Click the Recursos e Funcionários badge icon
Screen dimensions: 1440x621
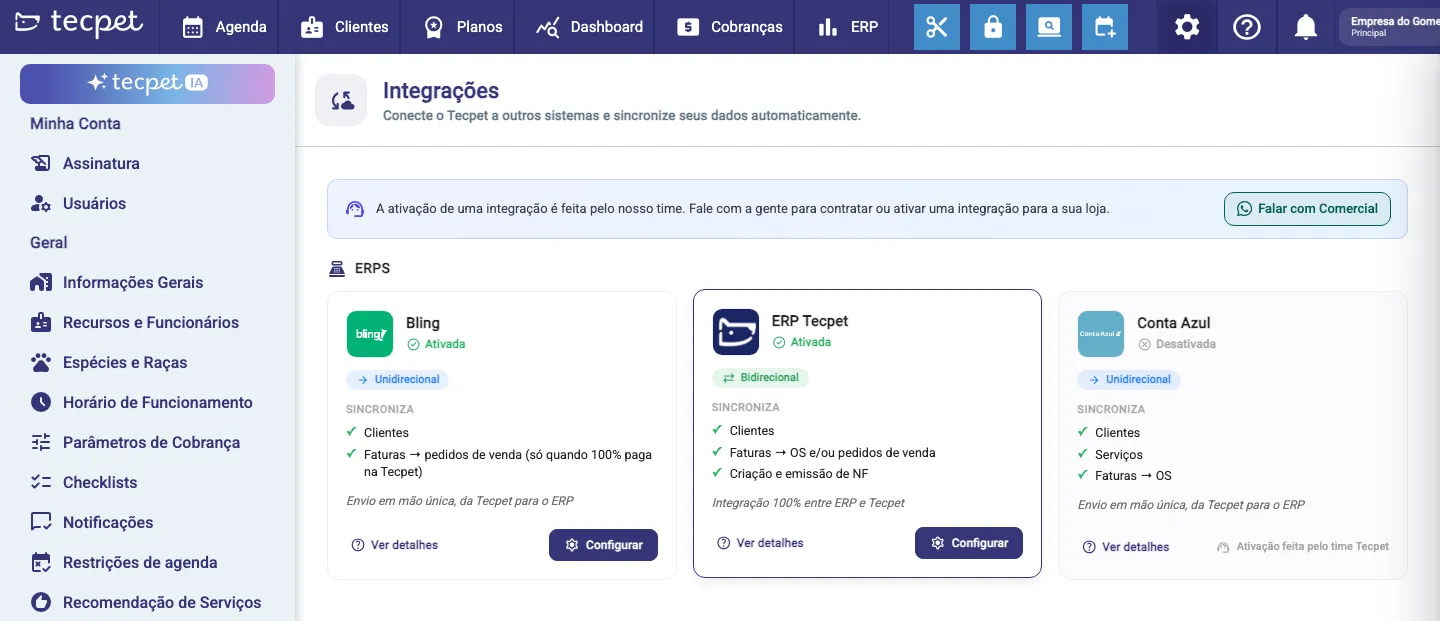[41, 323]
